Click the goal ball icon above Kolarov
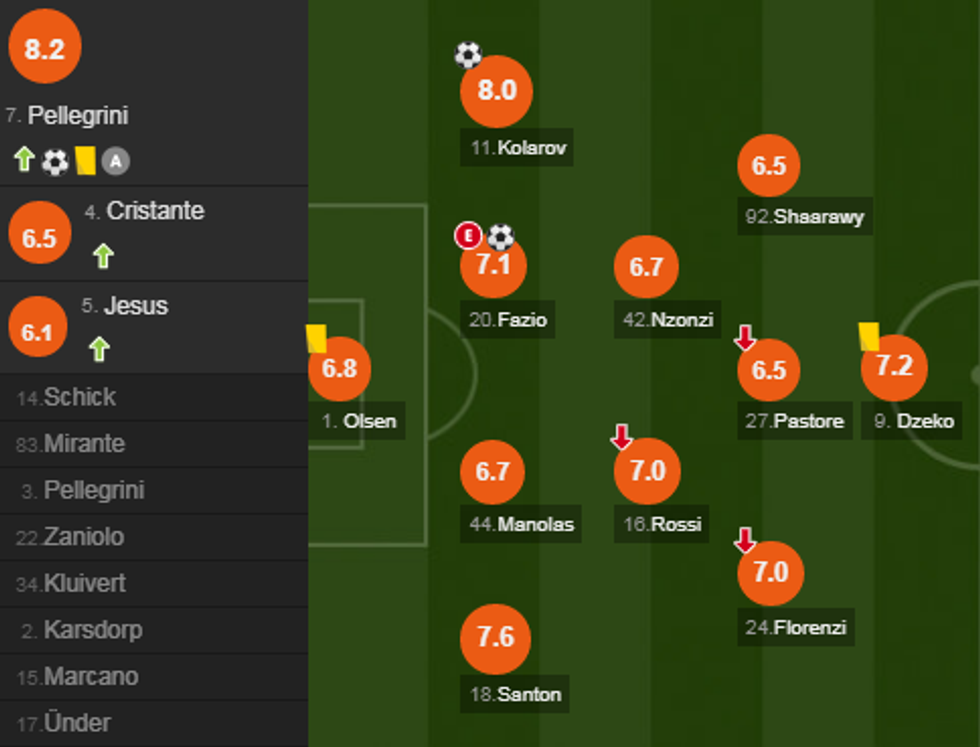Viewport: 980px width, 747px height. (x=468, y=55)
